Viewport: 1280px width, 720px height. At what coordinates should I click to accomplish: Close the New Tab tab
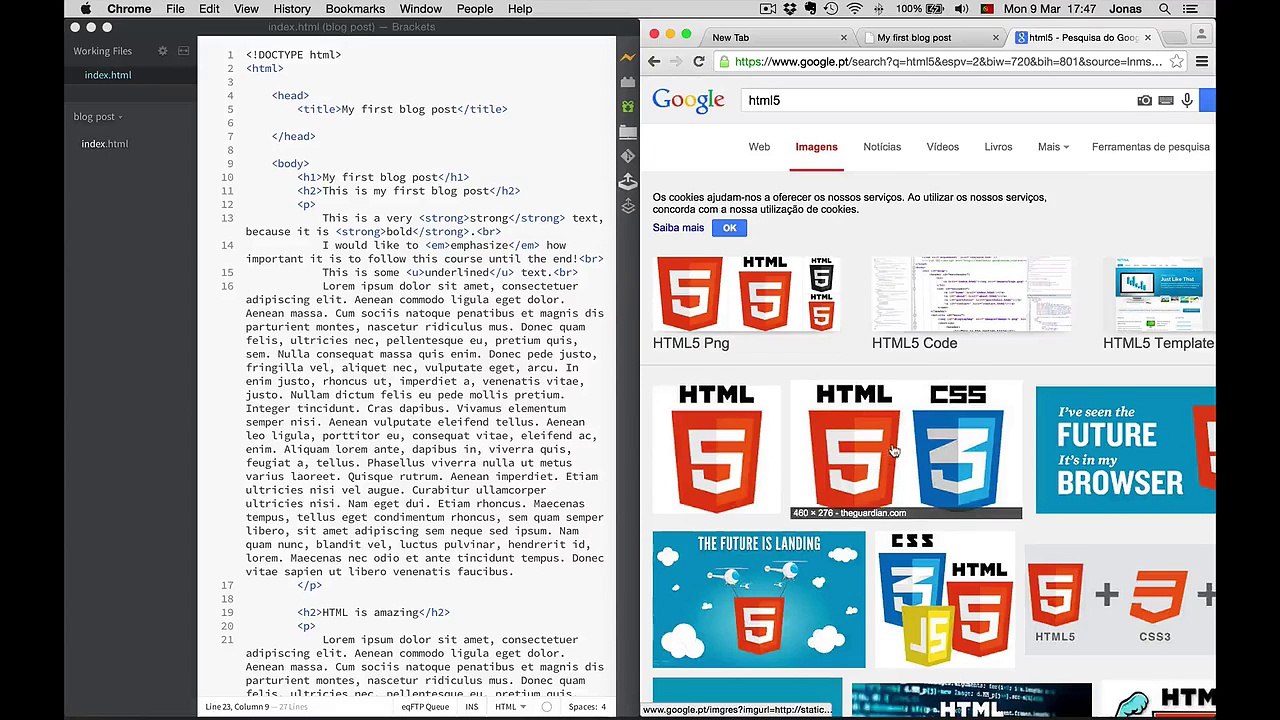843,38
